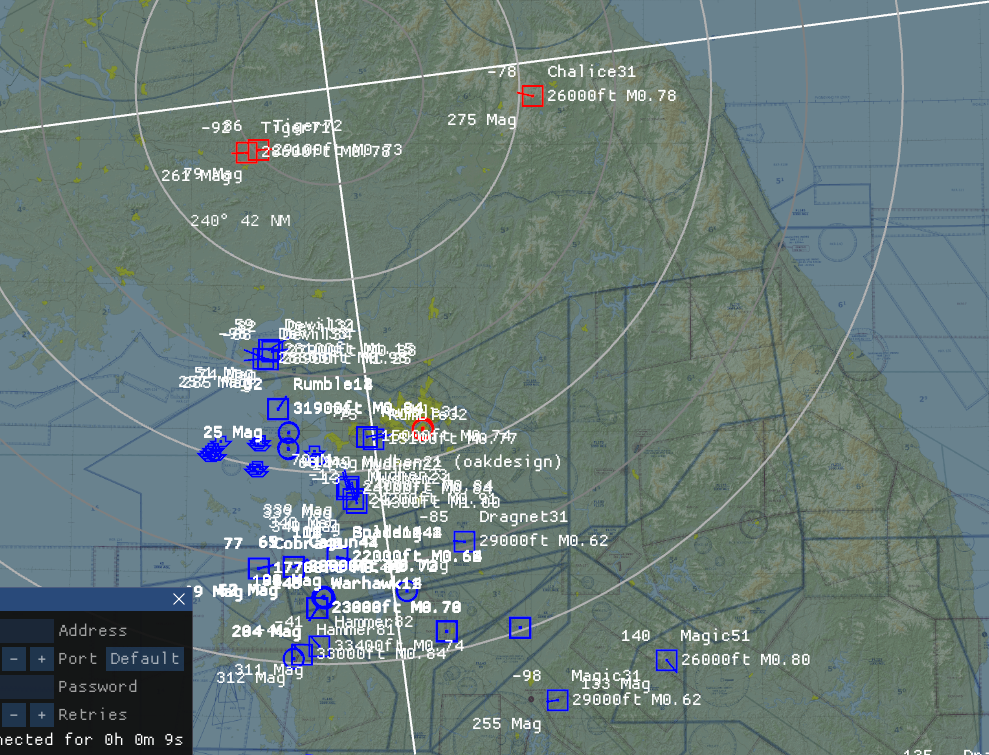Click the 'Password' field label
This screenshot has height=755, width=989.
98,687
